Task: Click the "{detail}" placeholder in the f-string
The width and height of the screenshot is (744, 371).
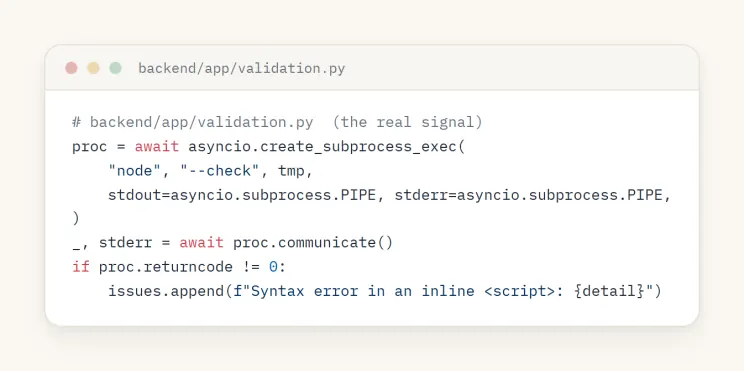Action: tap(608, 291)
